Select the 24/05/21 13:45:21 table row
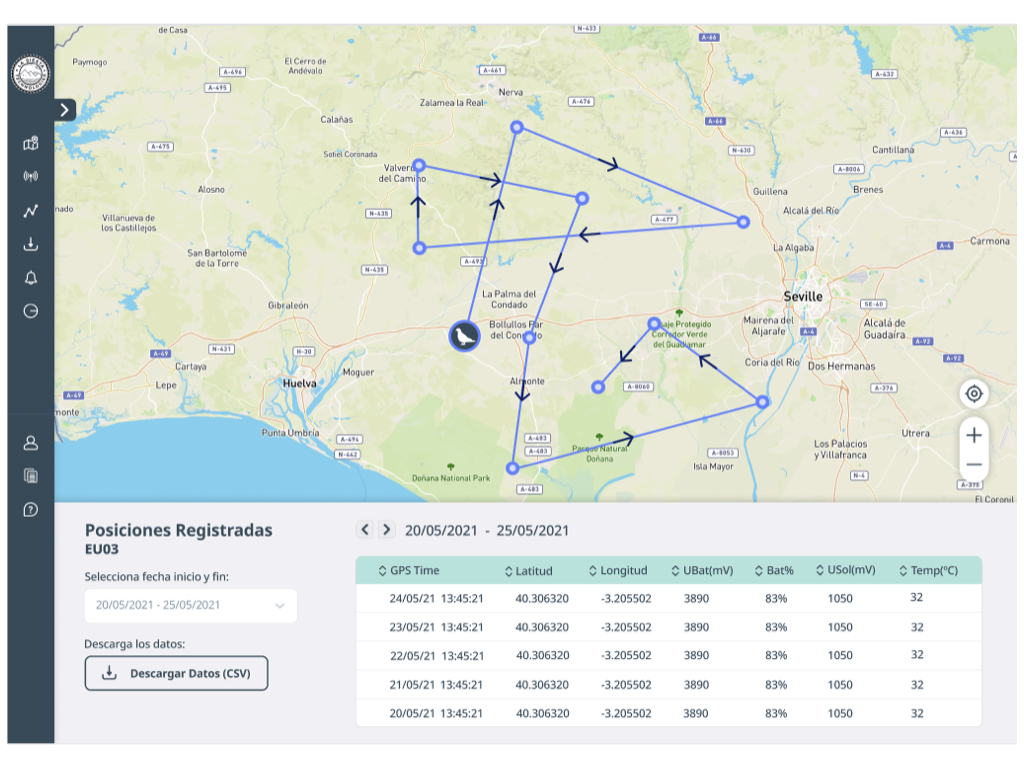The width and height of the screenshot is (1024, 768). 668,598
